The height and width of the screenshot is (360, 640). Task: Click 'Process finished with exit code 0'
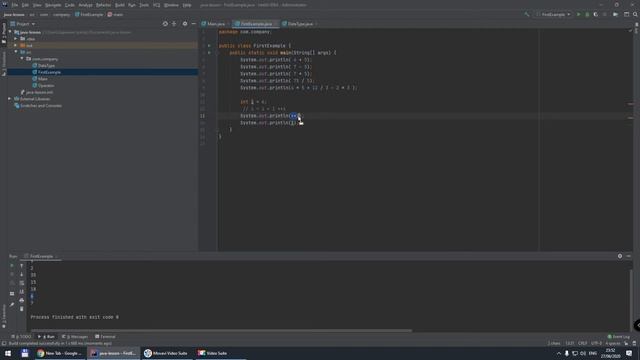tap(75, 317)
